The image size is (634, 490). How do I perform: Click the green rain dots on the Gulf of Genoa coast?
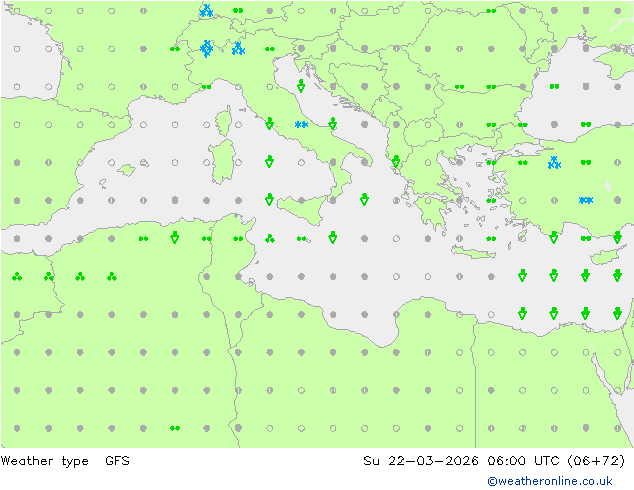coord(207,87)
